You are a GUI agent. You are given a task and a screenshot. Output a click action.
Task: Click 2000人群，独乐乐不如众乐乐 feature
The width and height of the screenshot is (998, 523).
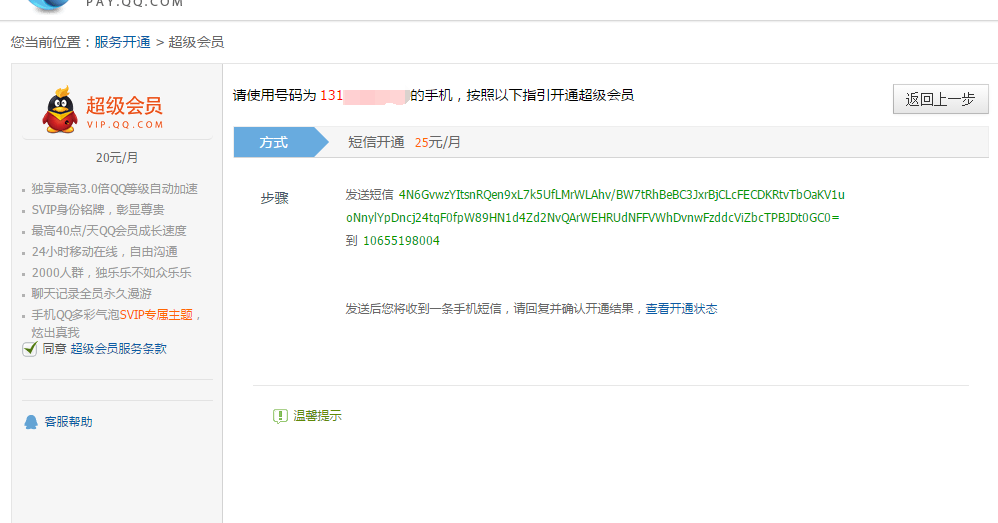[x=111, y=273]
